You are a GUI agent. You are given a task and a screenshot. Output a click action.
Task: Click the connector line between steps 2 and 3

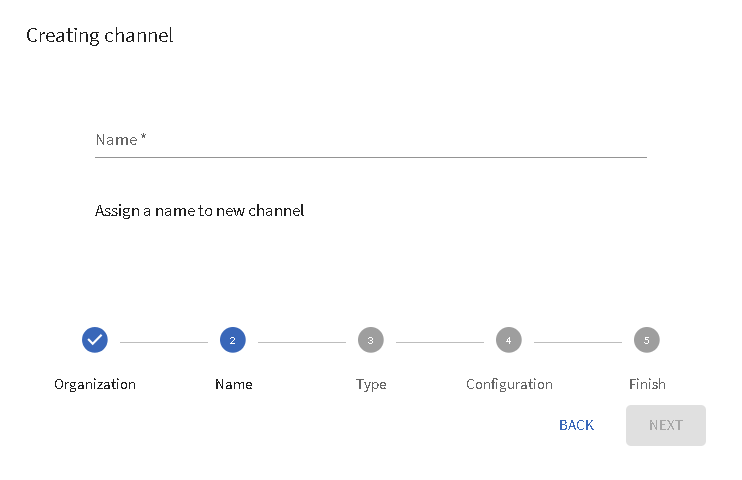coord(302,342)
